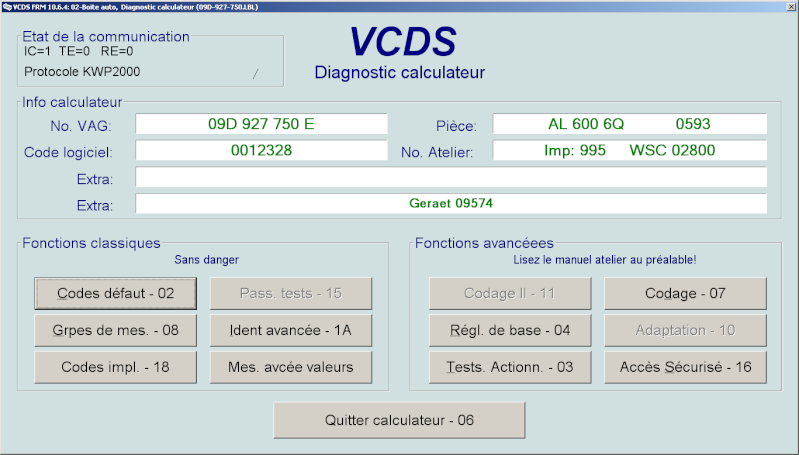Screen dimensions: 799x455
Task: Click the Pièce: label
Action: click(x=456, y=126)
